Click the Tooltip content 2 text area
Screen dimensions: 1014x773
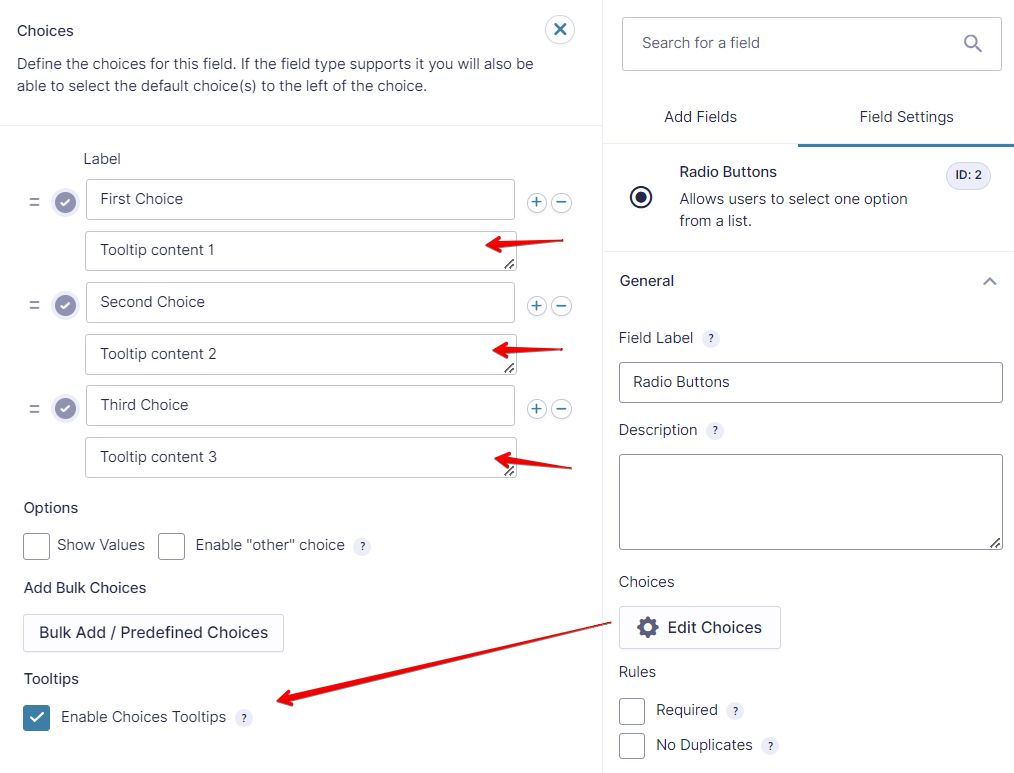tap(290, 354)
